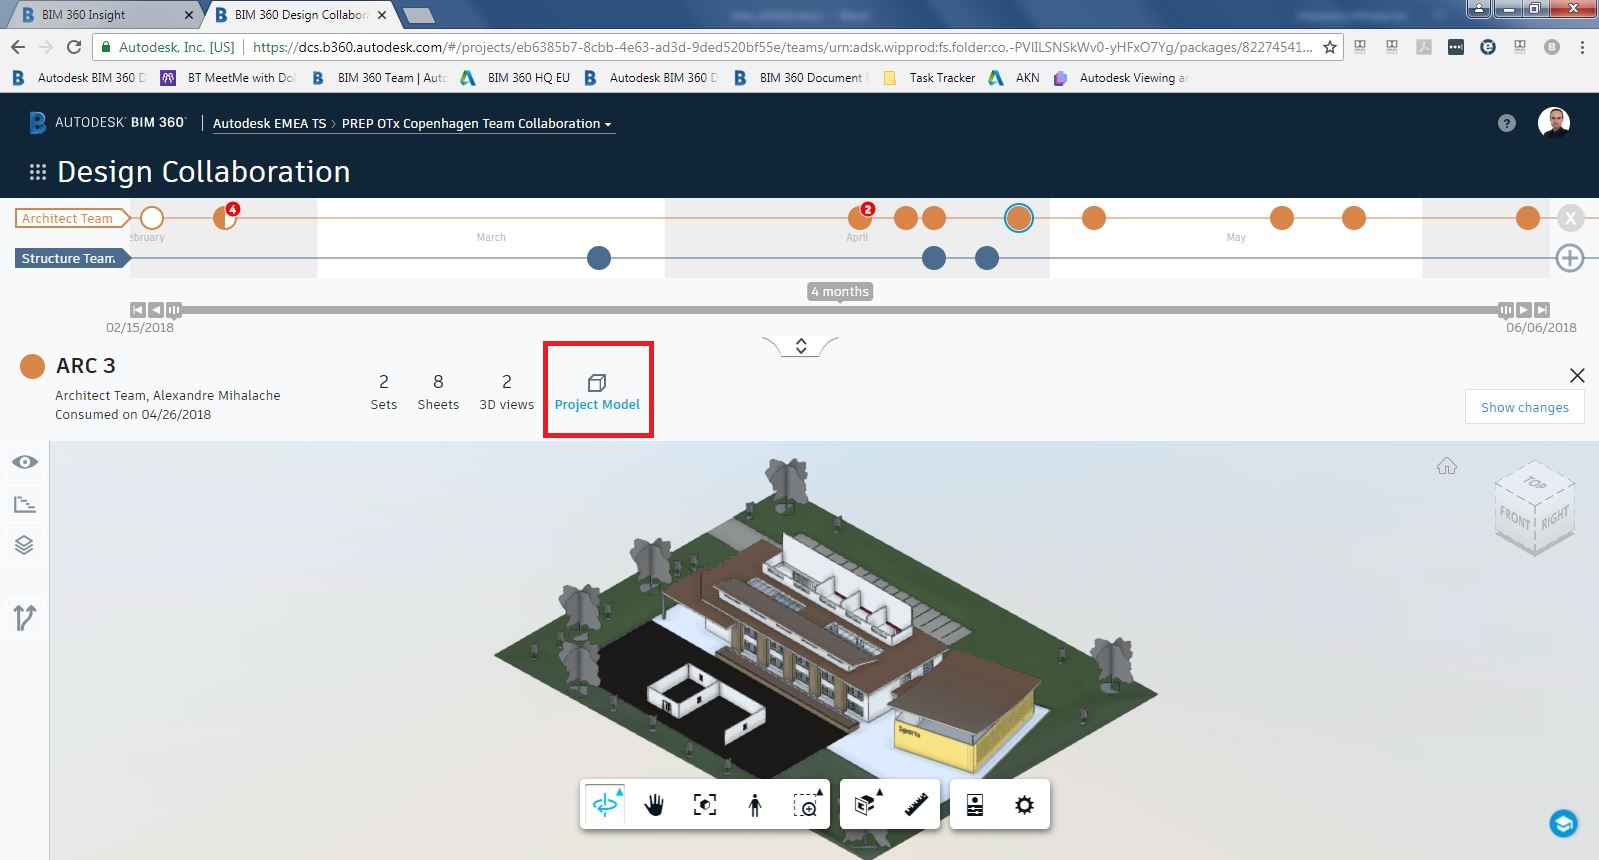Select the Architect Team timeline label
The height and width of the screenshot is (860, 1599).
coord(70,218)
